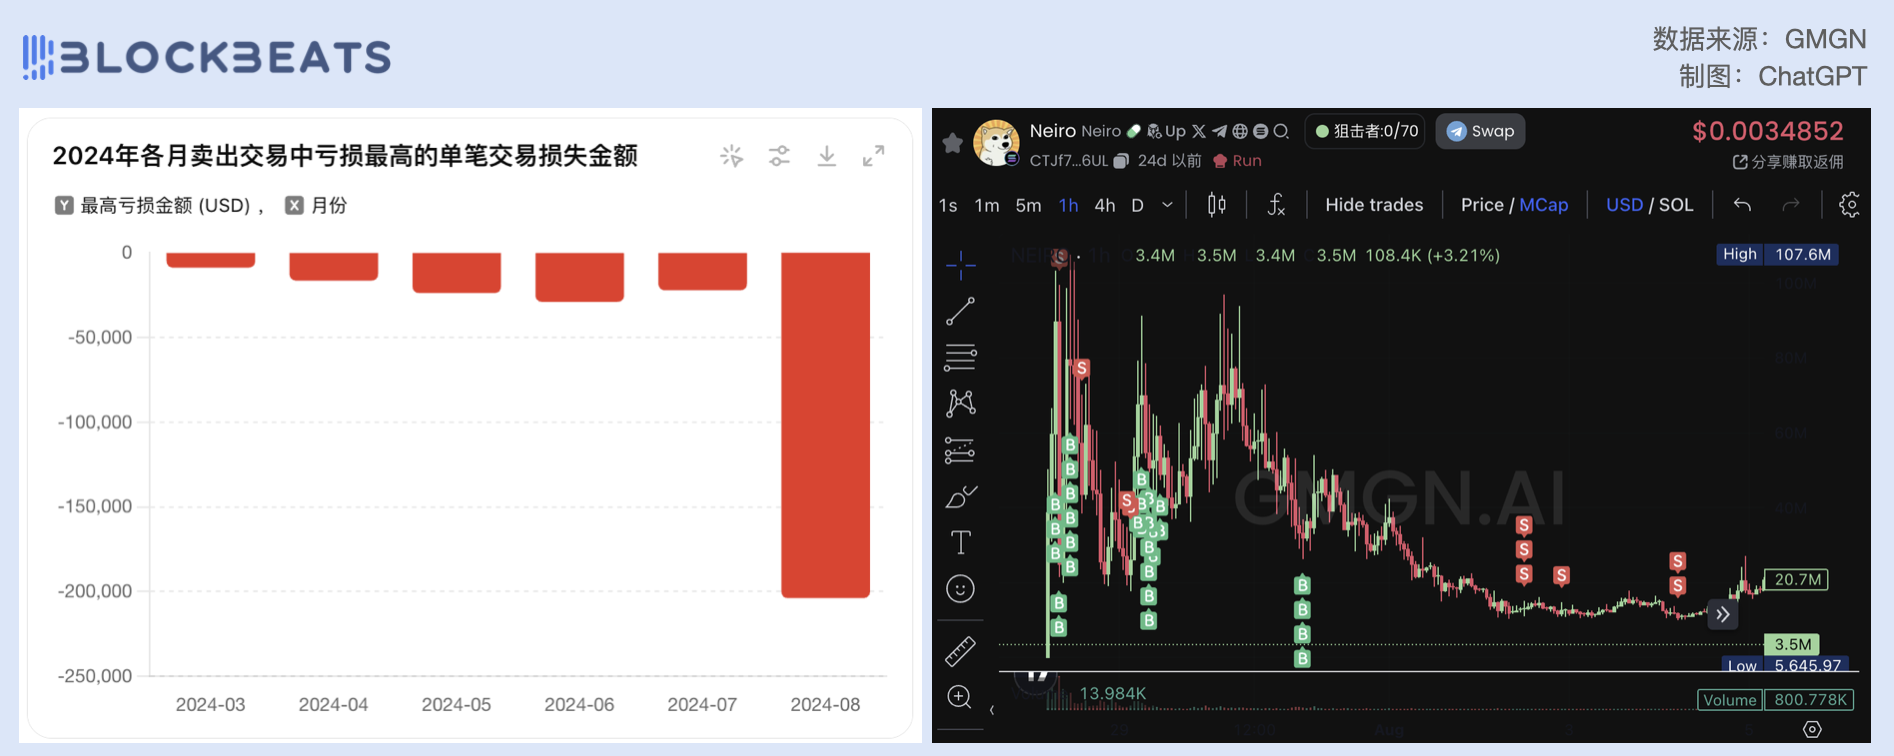Select the 4h timeframe
Viewport: 1894px width, 756px height.
click(x=1104, y=205)
